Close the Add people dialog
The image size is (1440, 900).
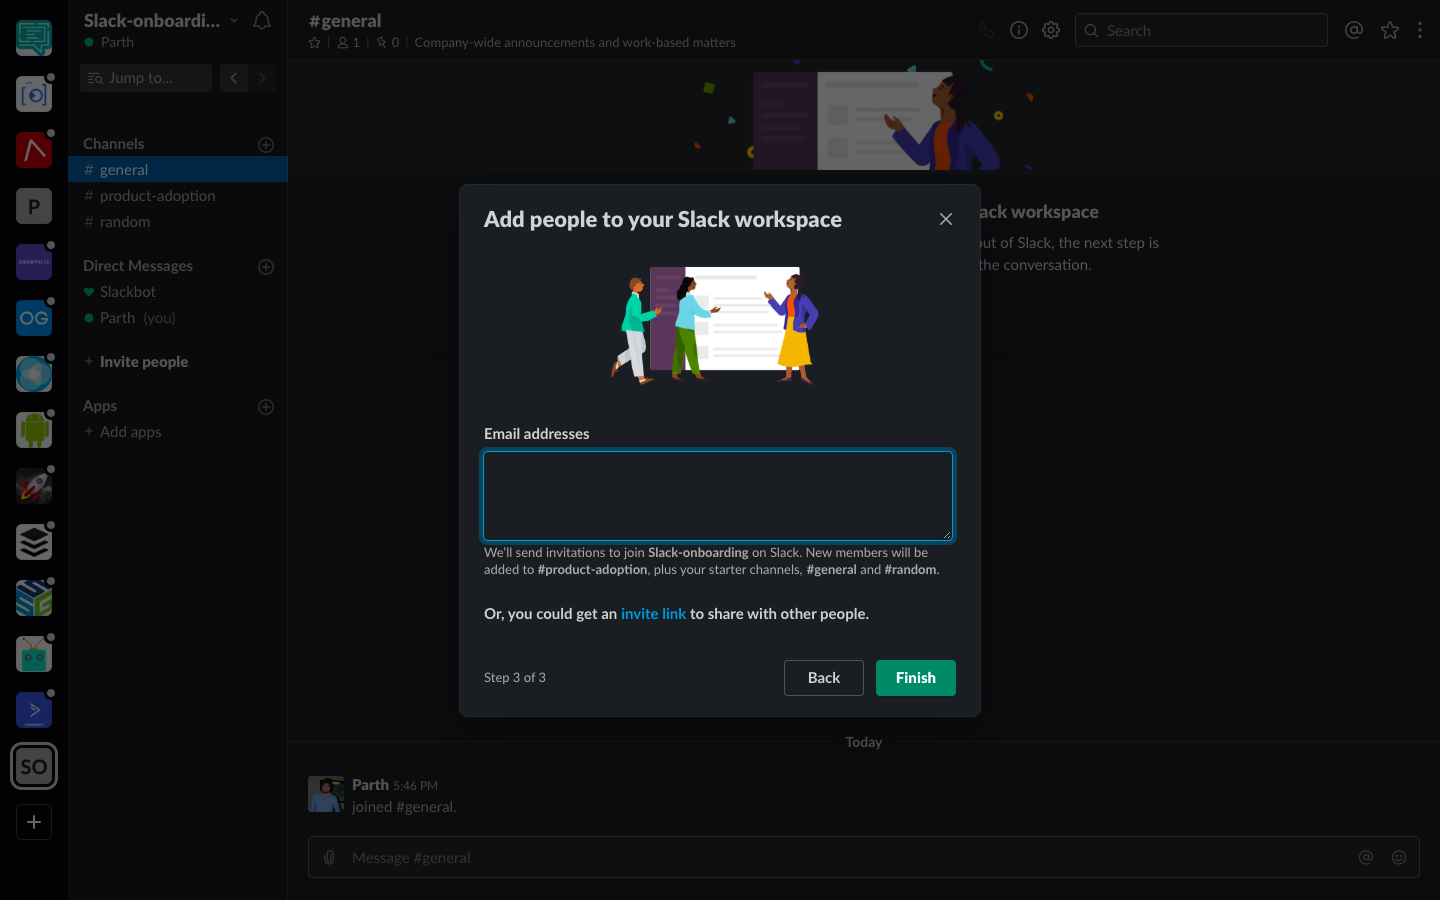946,219
